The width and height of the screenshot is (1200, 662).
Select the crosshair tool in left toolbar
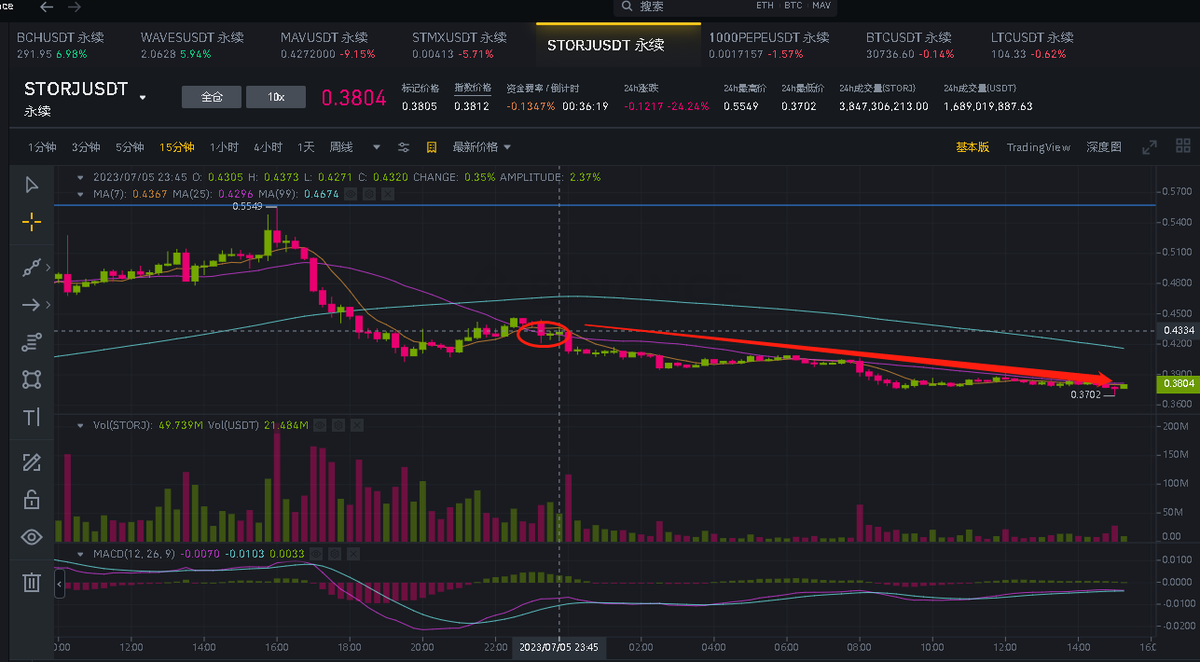(32, 222)
